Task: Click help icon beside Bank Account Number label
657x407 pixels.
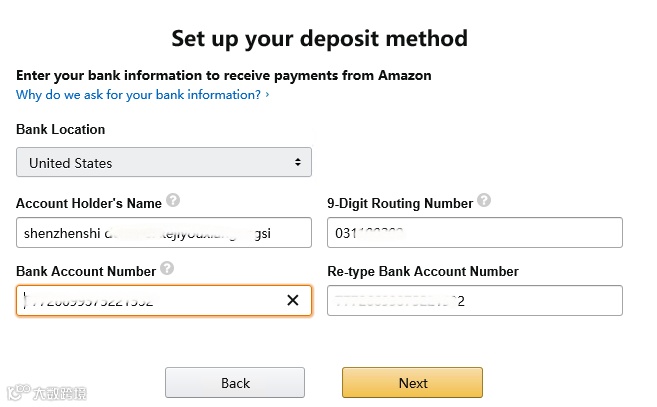Action: pos(167,269)
